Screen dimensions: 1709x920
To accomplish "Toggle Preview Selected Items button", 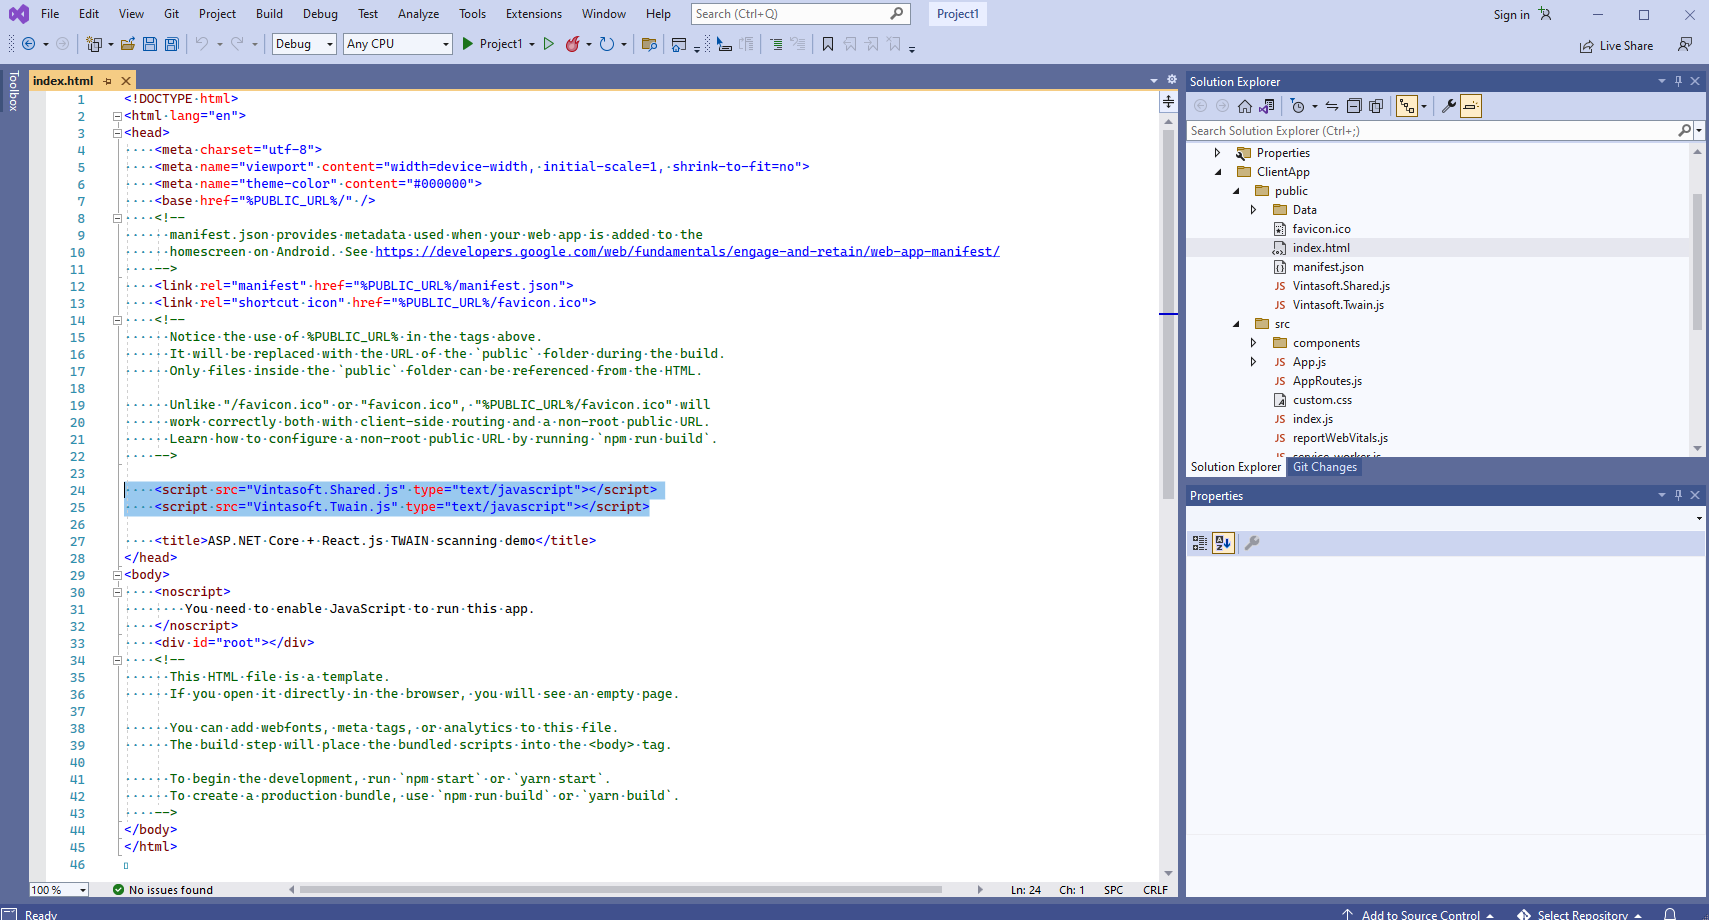I will 1470,106.
